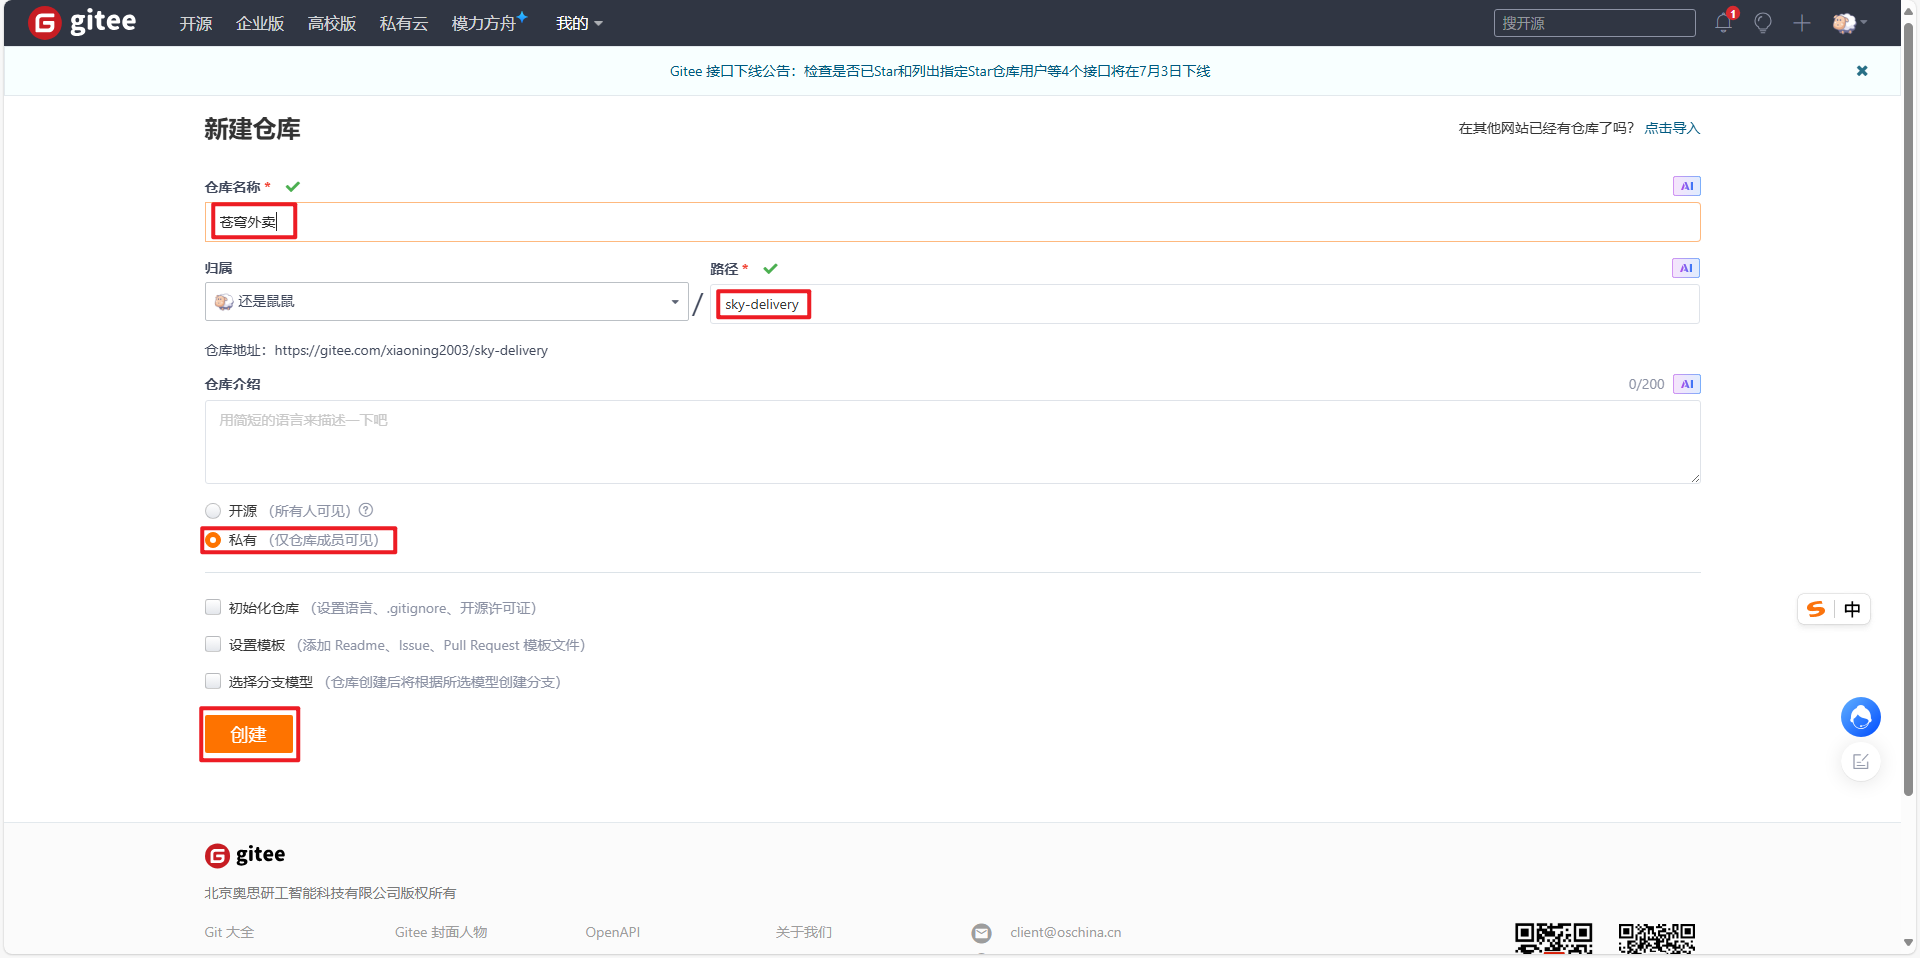Open Gitee 封面人物 footer link
1920x958 pixels.
point(441,932)
